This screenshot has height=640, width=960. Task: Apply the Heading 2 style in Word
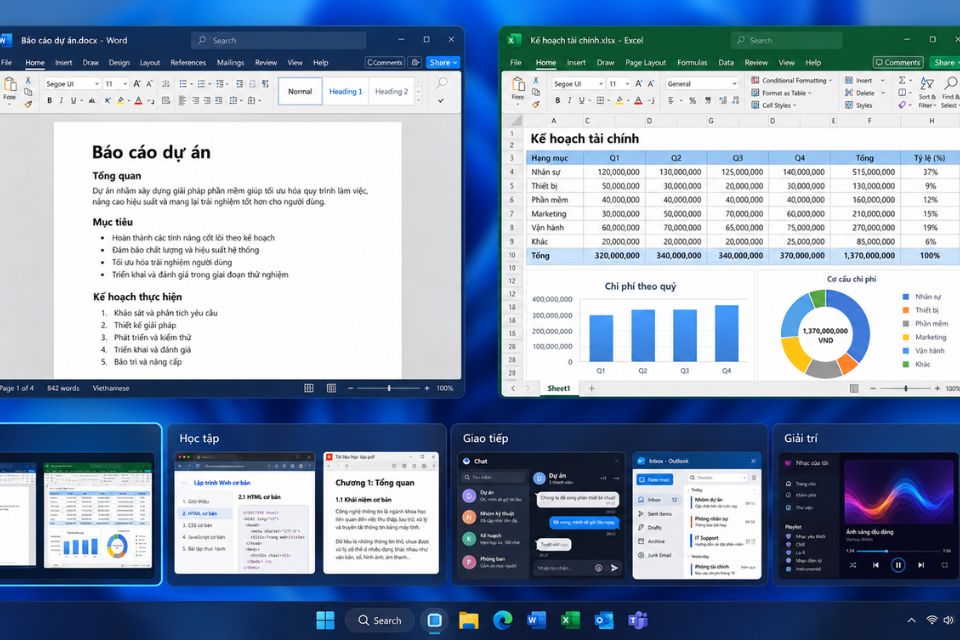391,91
